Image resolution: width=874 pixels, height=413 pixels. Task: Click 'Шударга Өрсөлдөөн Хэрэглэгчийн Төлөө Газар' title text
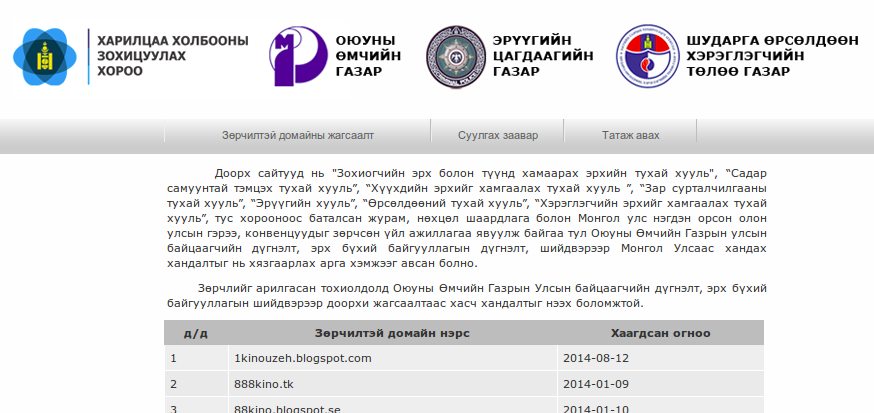(x=771, y=57)
